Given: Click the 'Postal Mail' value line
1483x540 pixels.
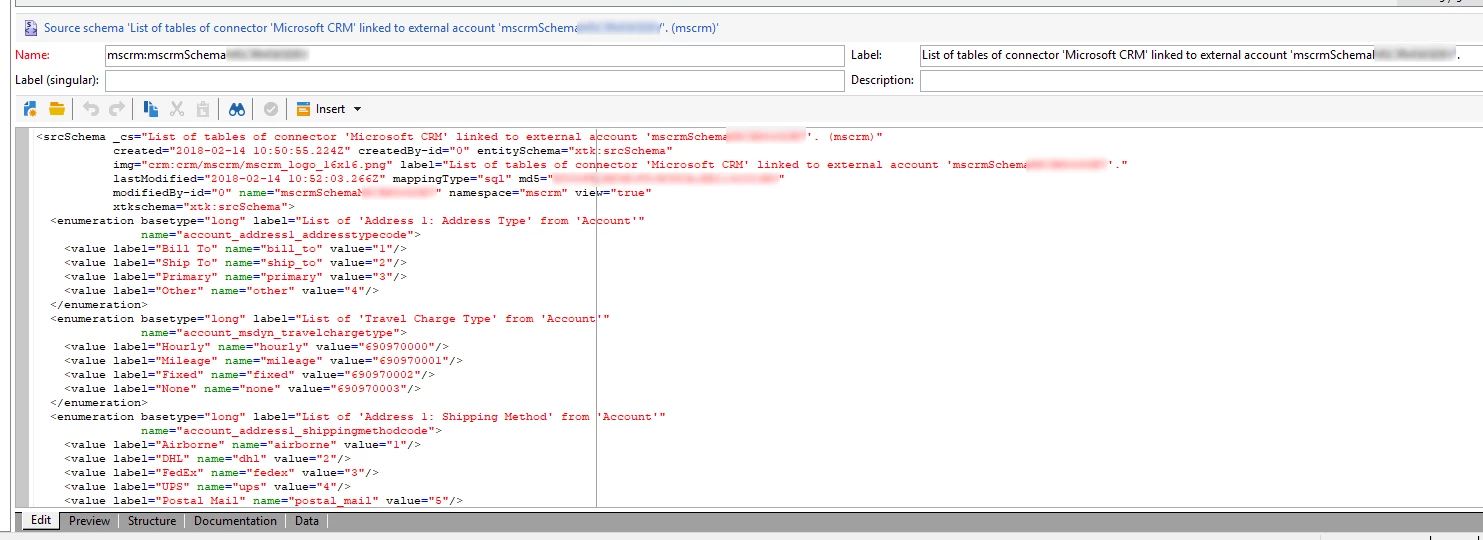Looking at the screenshot, I should [x=263, y=500].
